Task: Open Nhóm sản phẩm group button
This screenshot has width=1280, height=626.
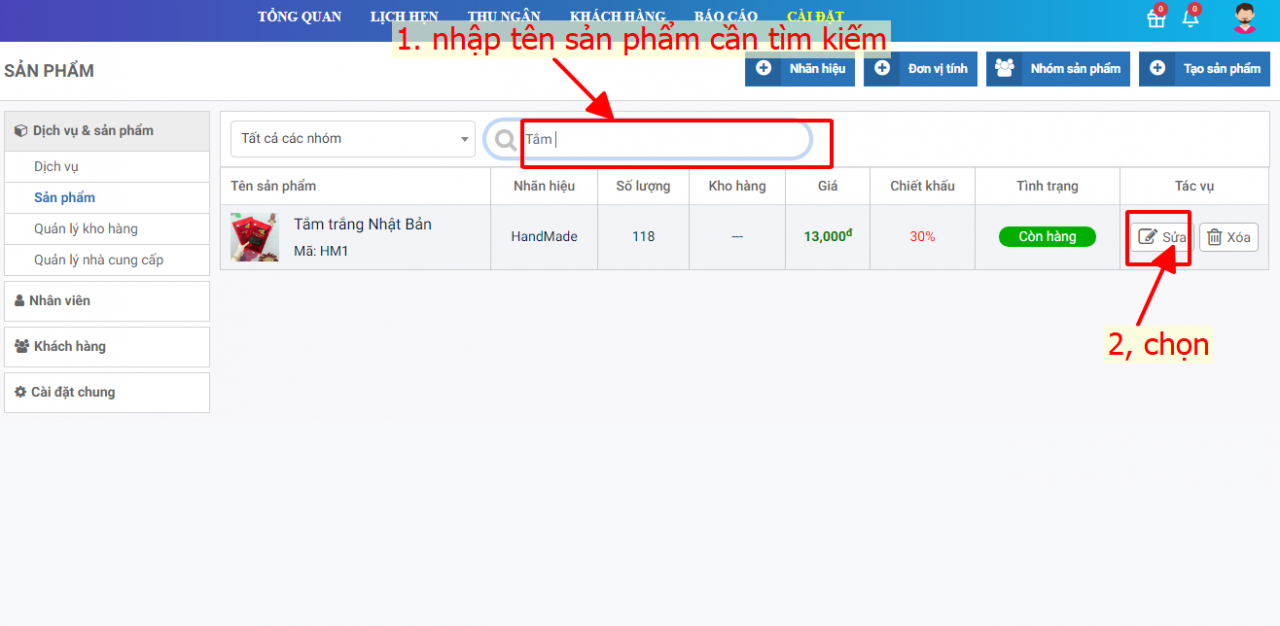Action: [1058, 69]
